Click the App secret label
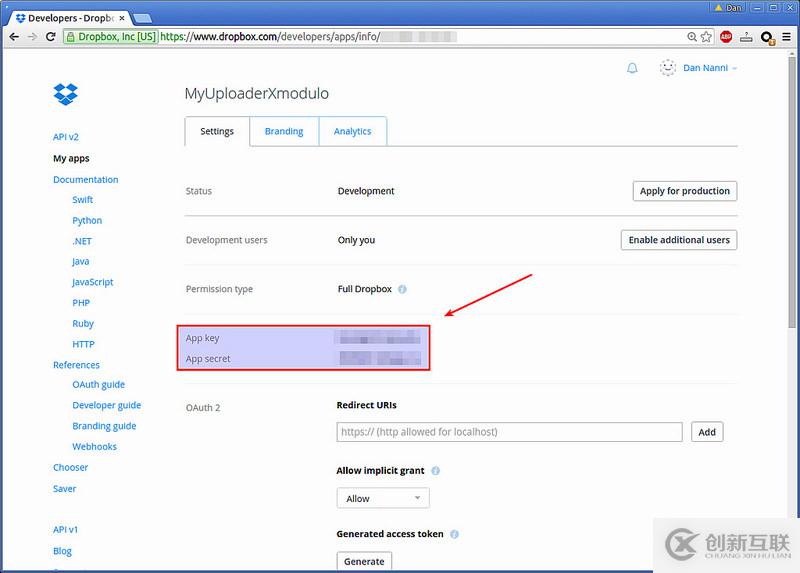800x573 pixels. pyautogui.click(x=208, y=359)
